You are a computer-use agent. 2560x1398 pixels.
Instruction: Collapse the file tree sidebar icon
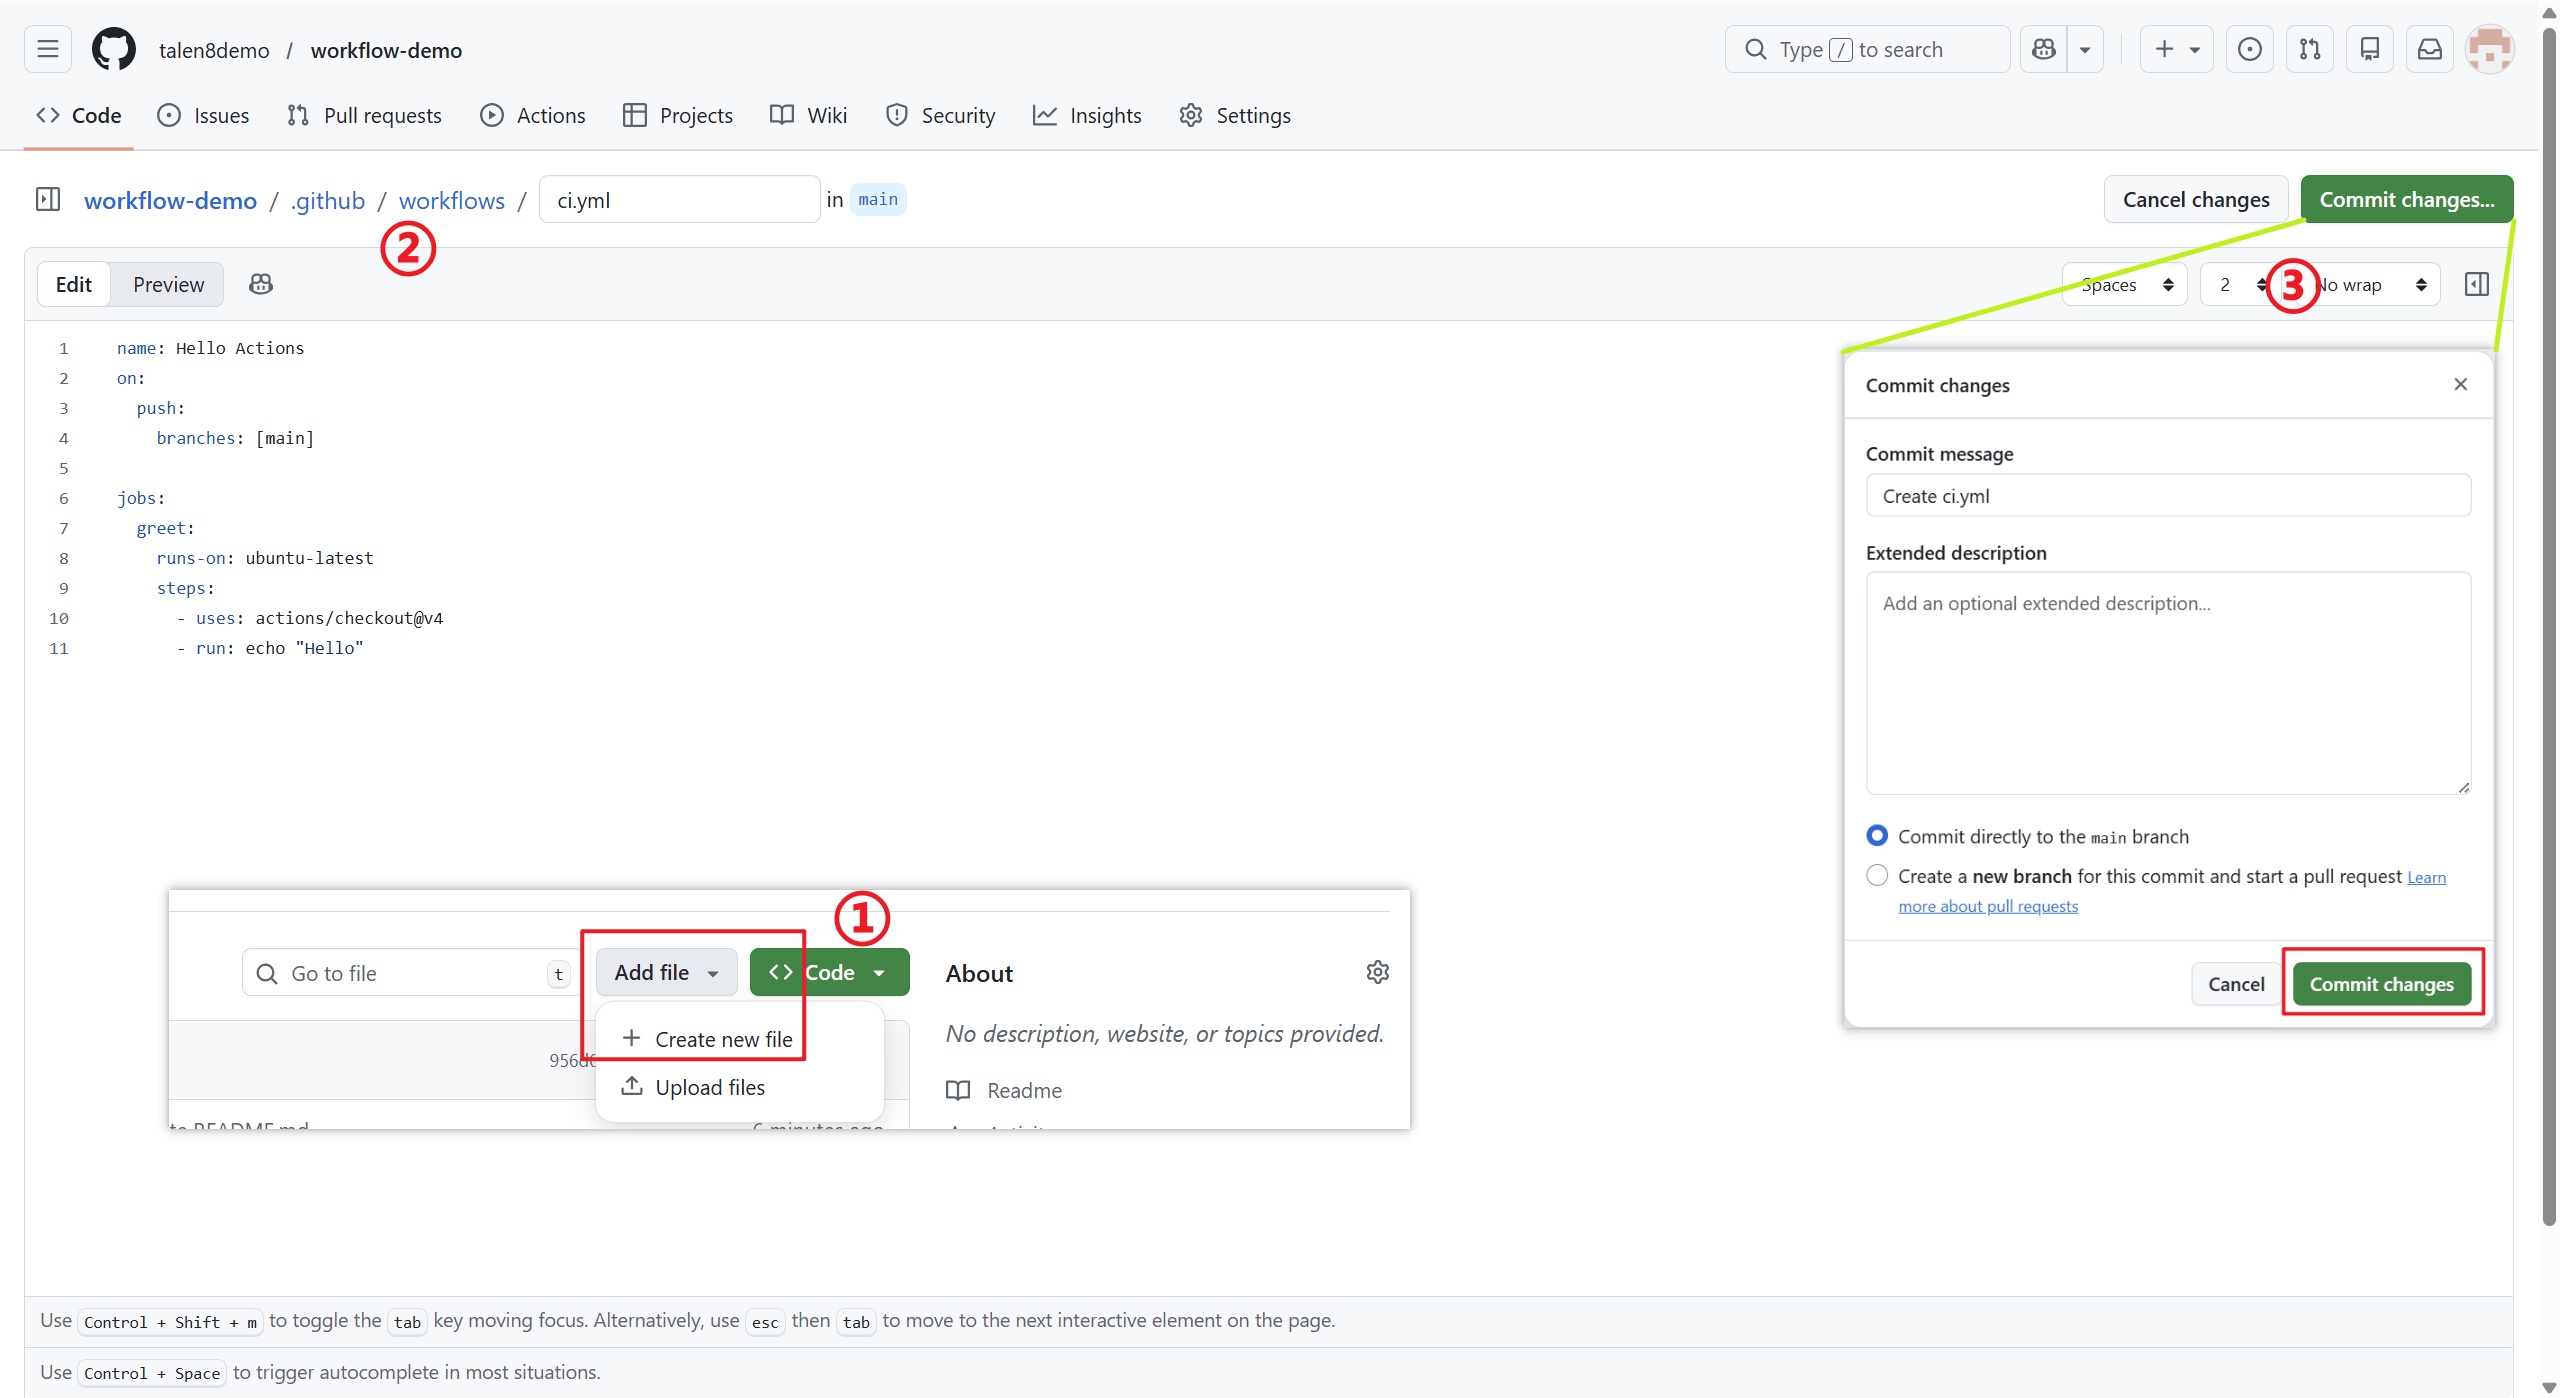[x=47, y=199]
